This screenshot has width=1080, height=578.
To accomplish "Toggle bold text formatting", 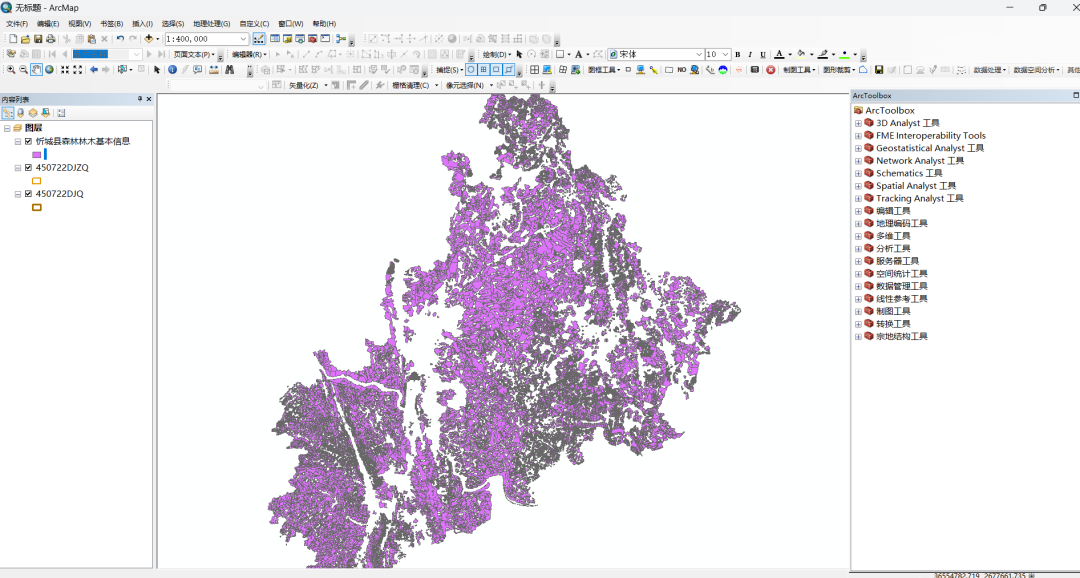I will [738, 54].
